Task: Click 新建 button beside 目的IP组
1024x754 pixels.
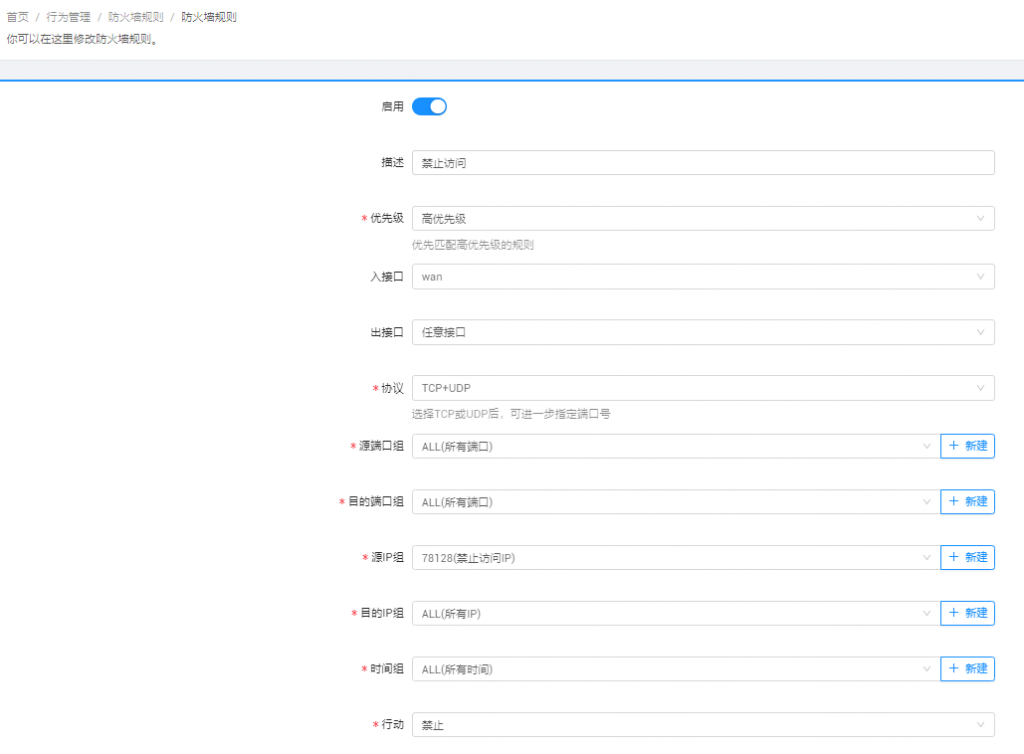Action: tap(967, 613)
